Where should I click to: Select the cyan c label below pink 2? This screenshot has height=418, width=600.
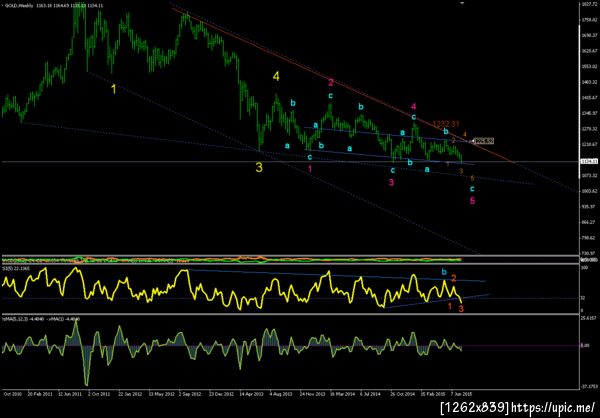click(330, 96)
